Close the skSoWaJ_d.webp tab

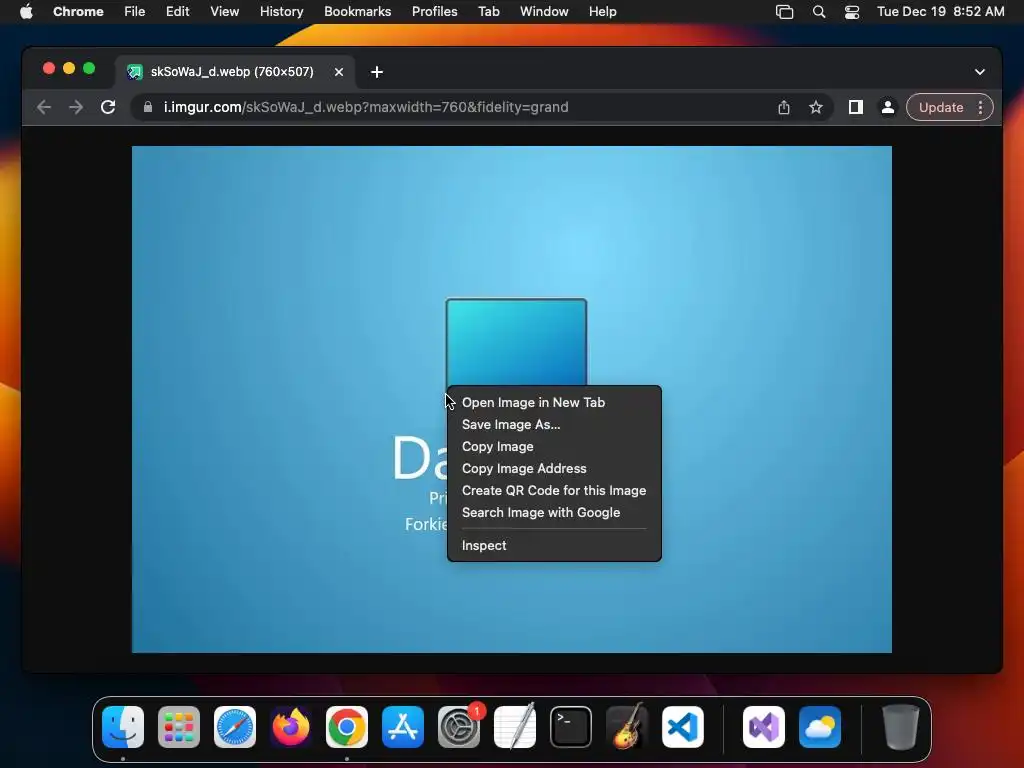[x=339, y=72]
